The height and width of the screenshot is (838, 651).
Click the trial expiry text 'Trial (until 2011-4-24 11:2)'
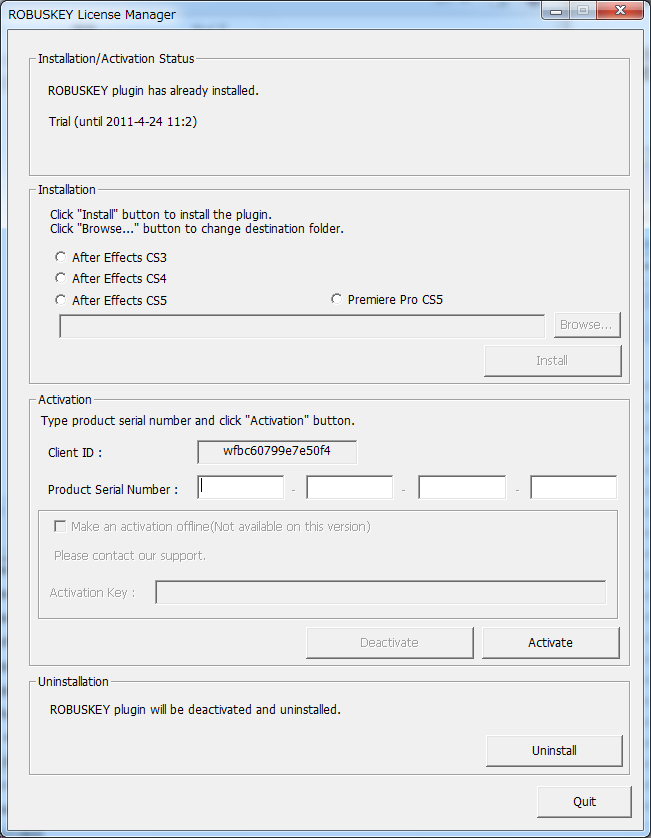point(123,122)
